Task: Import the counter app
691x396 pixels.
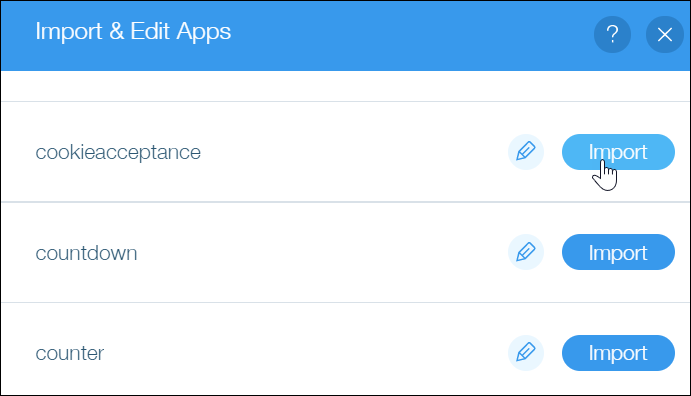Action: [x=618, y=353]
